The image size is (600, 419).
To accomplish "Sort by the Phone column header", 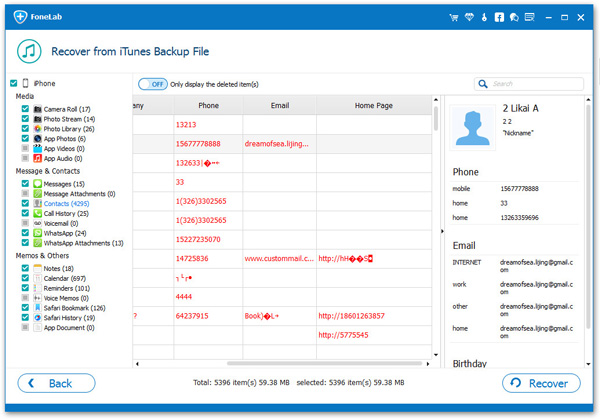I will [x=208, y=105].
